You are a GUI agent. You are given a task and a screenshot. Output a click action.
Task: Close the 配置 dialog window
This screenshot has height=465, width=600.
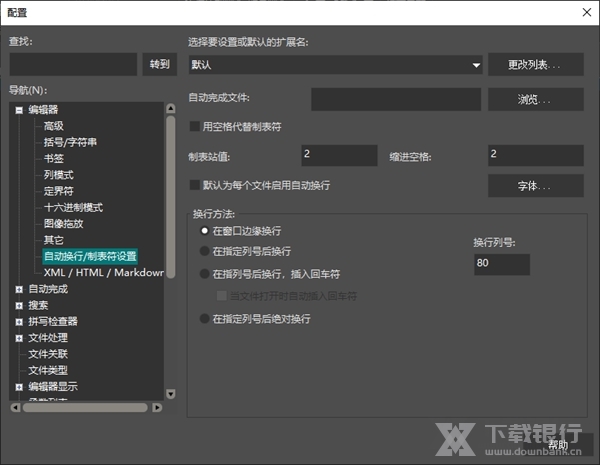click(587, 13)
